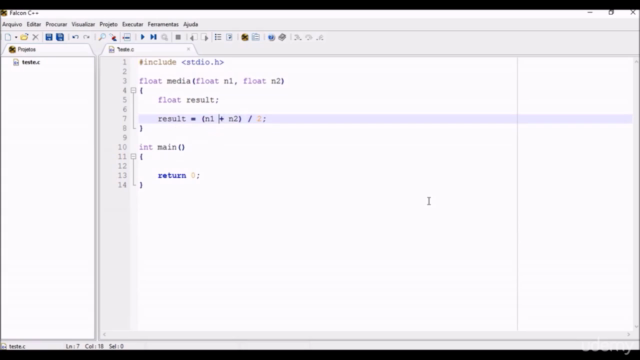Click the 'Col: 18' status bar entry
The height and width of the screenshot is (360, 640).
[x=94, y=346]
